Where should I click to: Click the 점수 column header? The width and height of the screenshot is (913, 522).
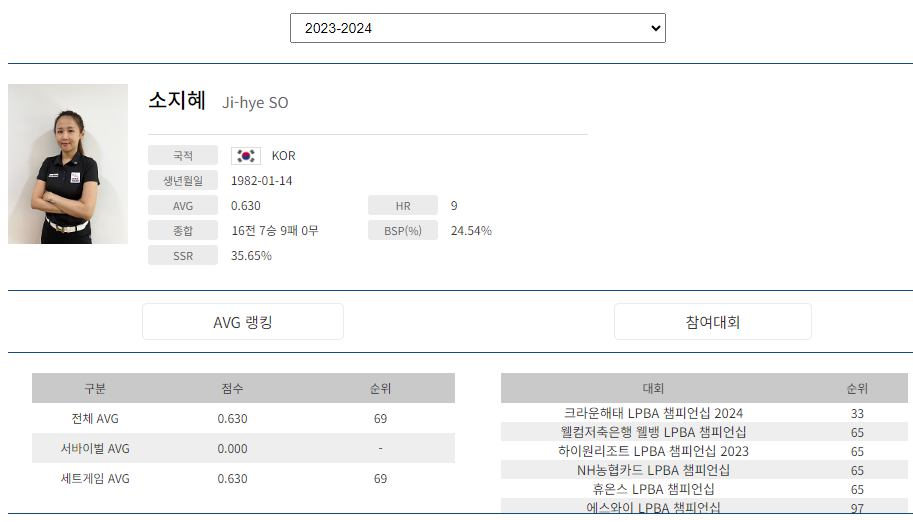(x=232, y=389)
